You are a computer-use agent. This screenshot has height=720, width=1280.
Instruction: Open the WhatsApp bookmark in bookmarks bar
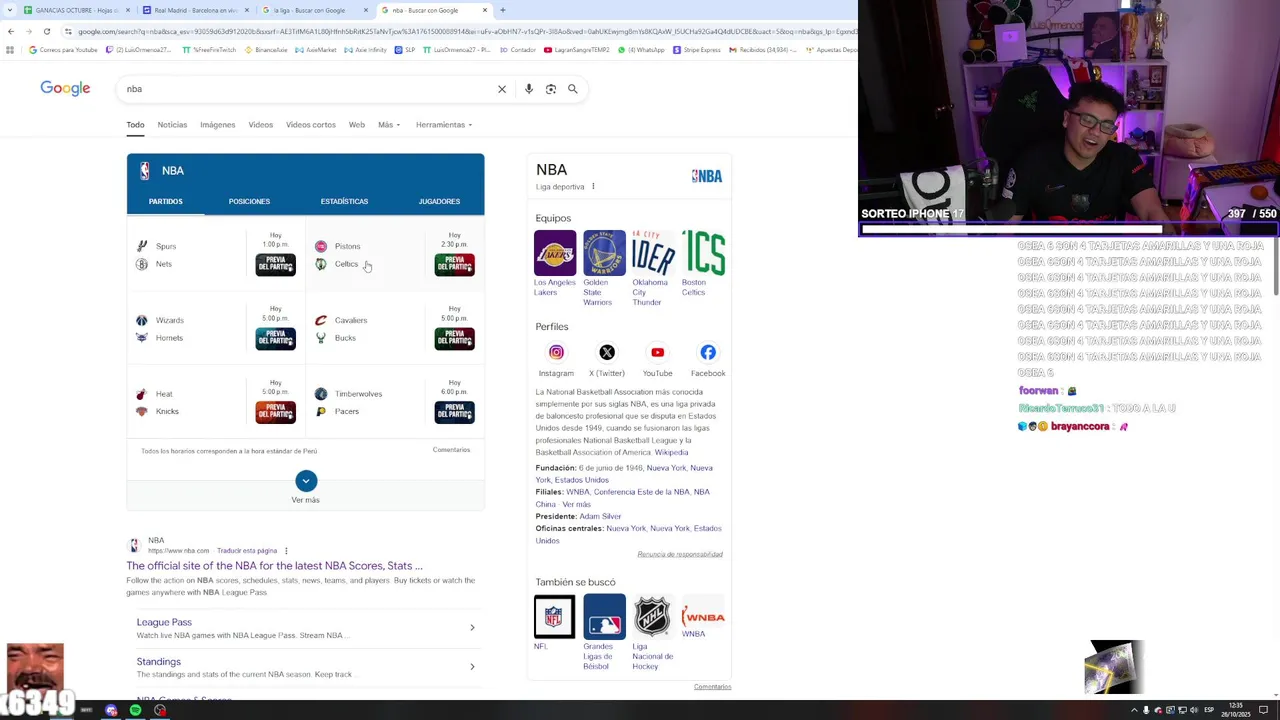[x=643, y=50]
